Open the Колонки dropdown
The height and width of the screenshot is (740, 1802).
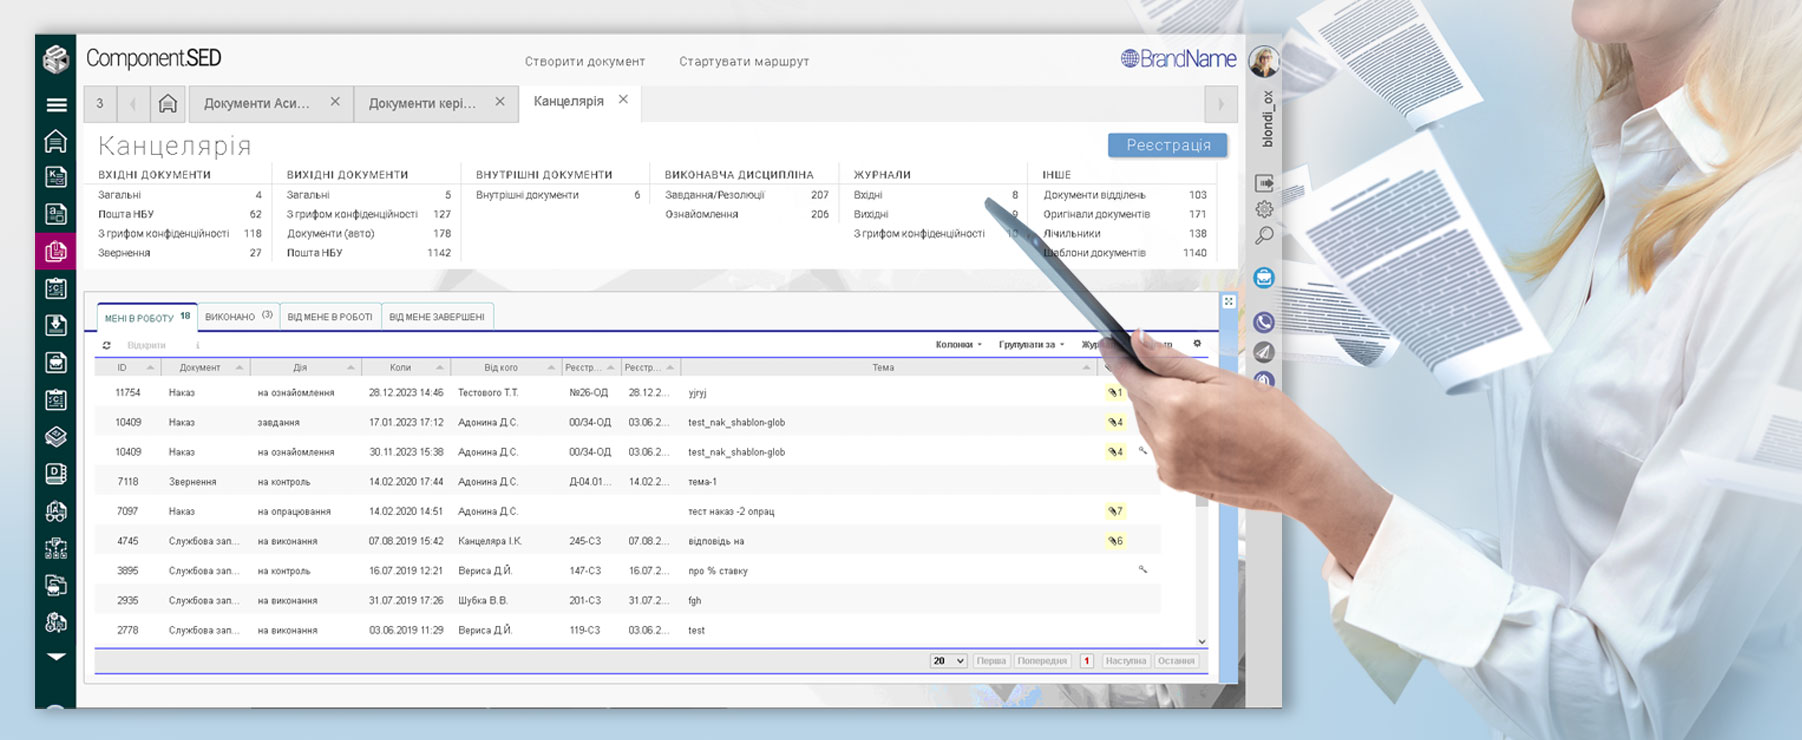pos(958,344)
